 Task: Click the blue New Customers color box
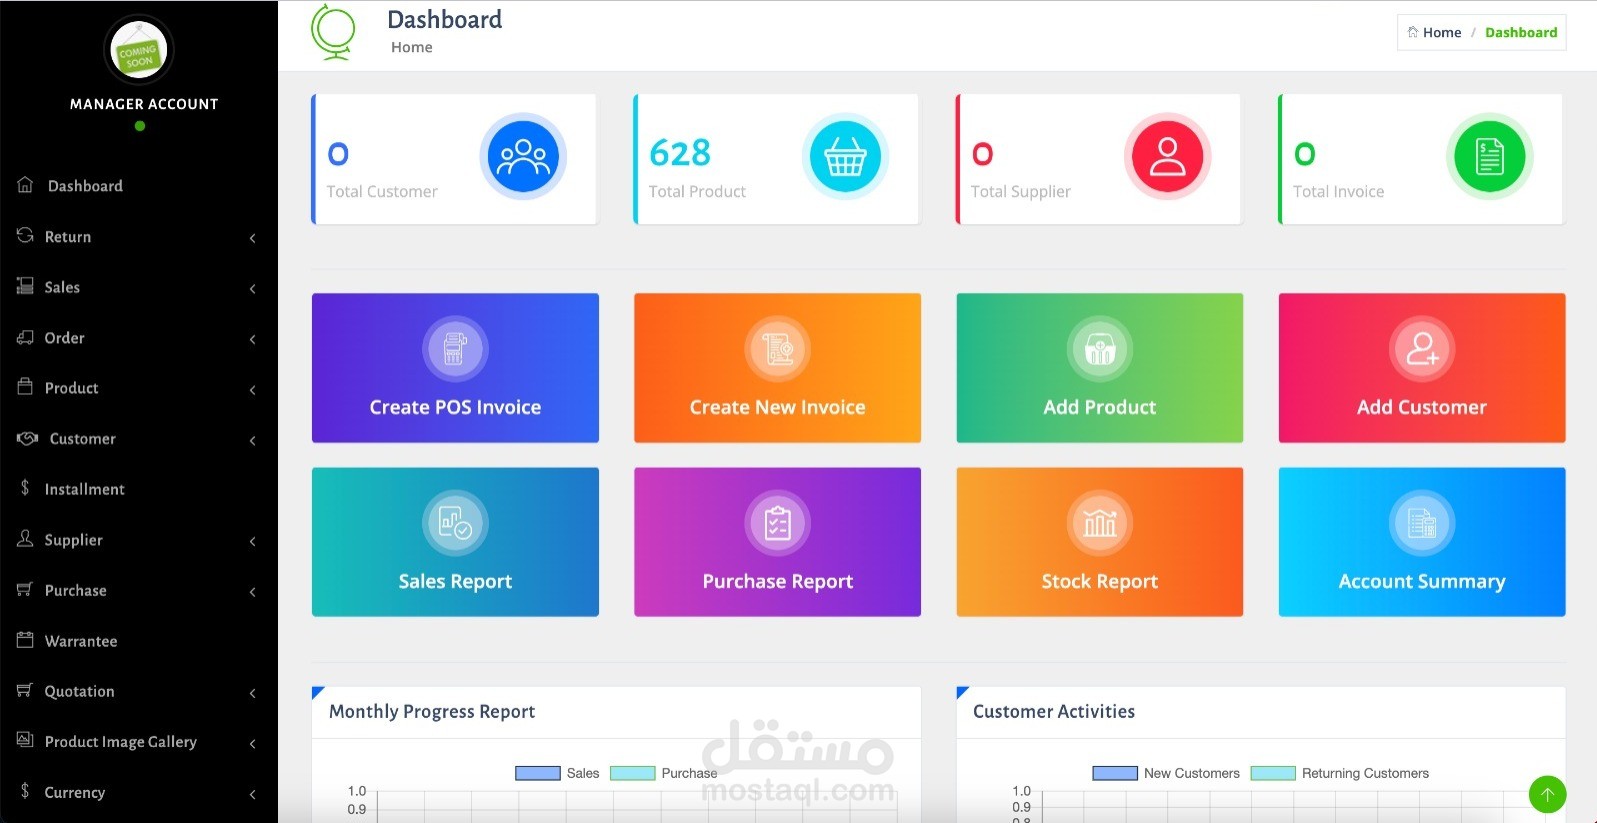coord(1115,773)
